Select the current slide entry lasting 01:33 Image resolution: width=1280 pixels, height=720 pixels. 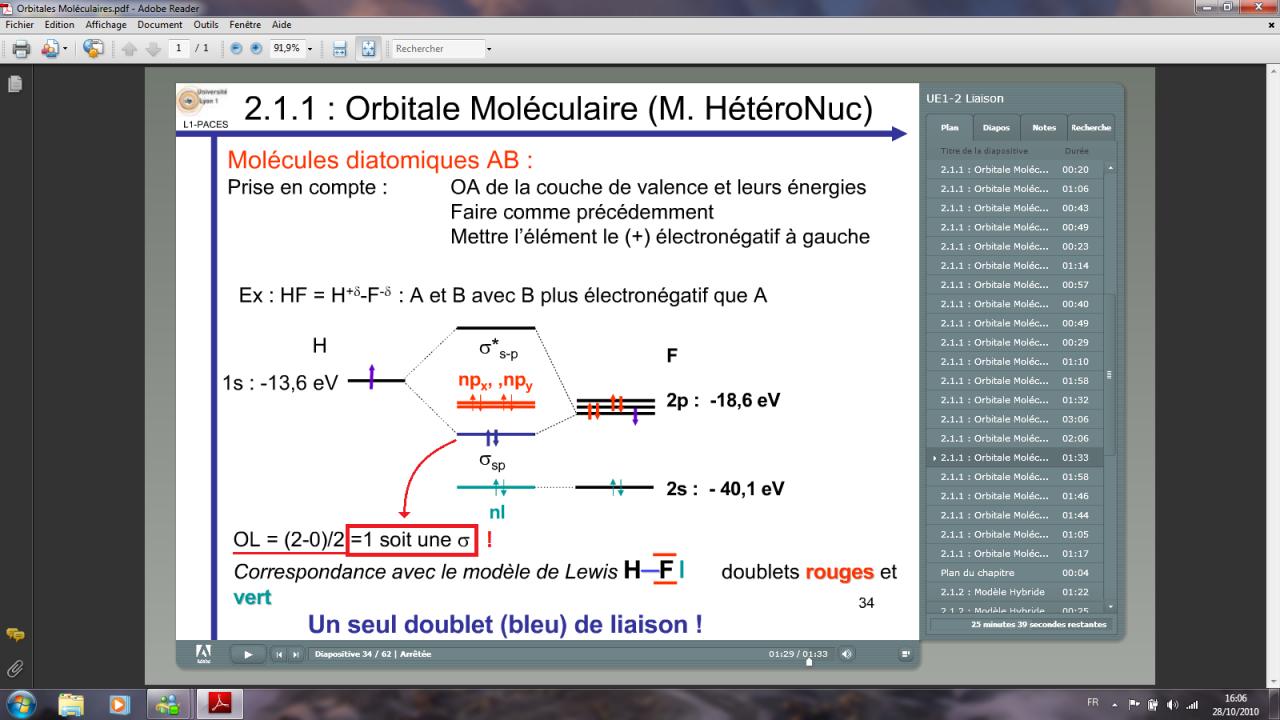coord(1014,458)
